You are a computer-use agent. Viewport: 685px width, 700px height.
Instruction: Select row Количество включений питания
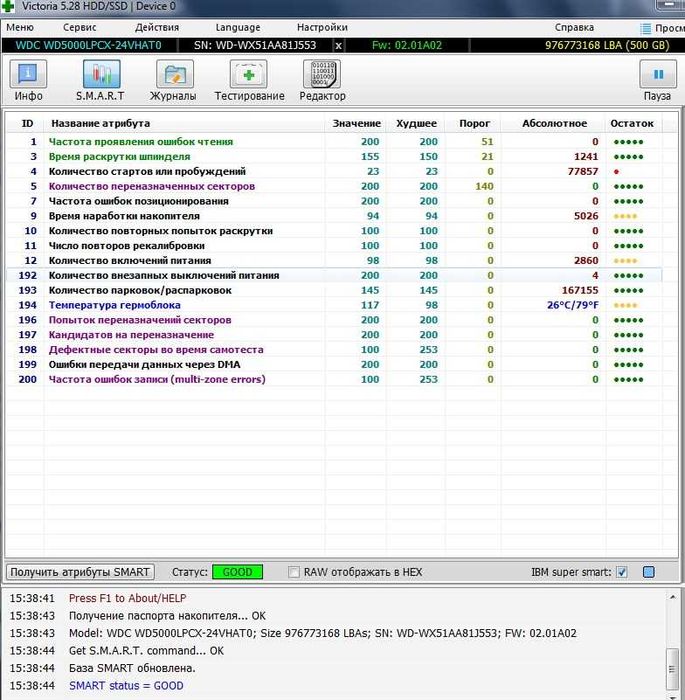(x=334, y=261)
